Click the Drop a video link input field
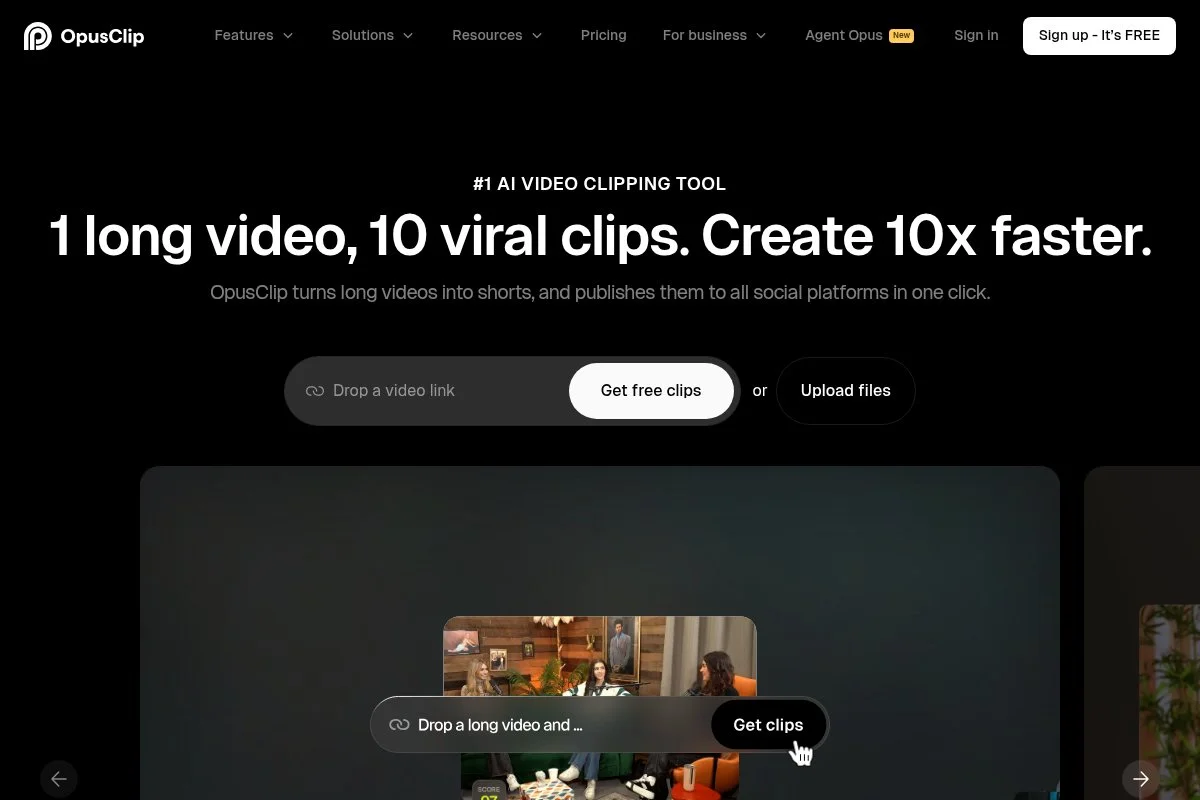Screen dimensions: 1200x800 pyautogui.click(x=430, y=390)
